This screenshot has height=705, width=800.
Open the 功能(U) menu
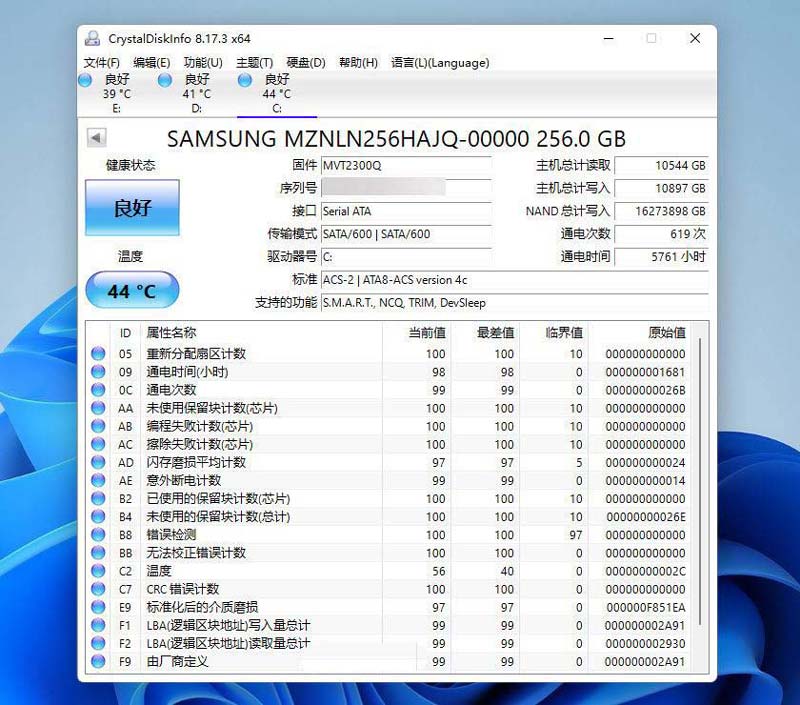tap(203, 62)
